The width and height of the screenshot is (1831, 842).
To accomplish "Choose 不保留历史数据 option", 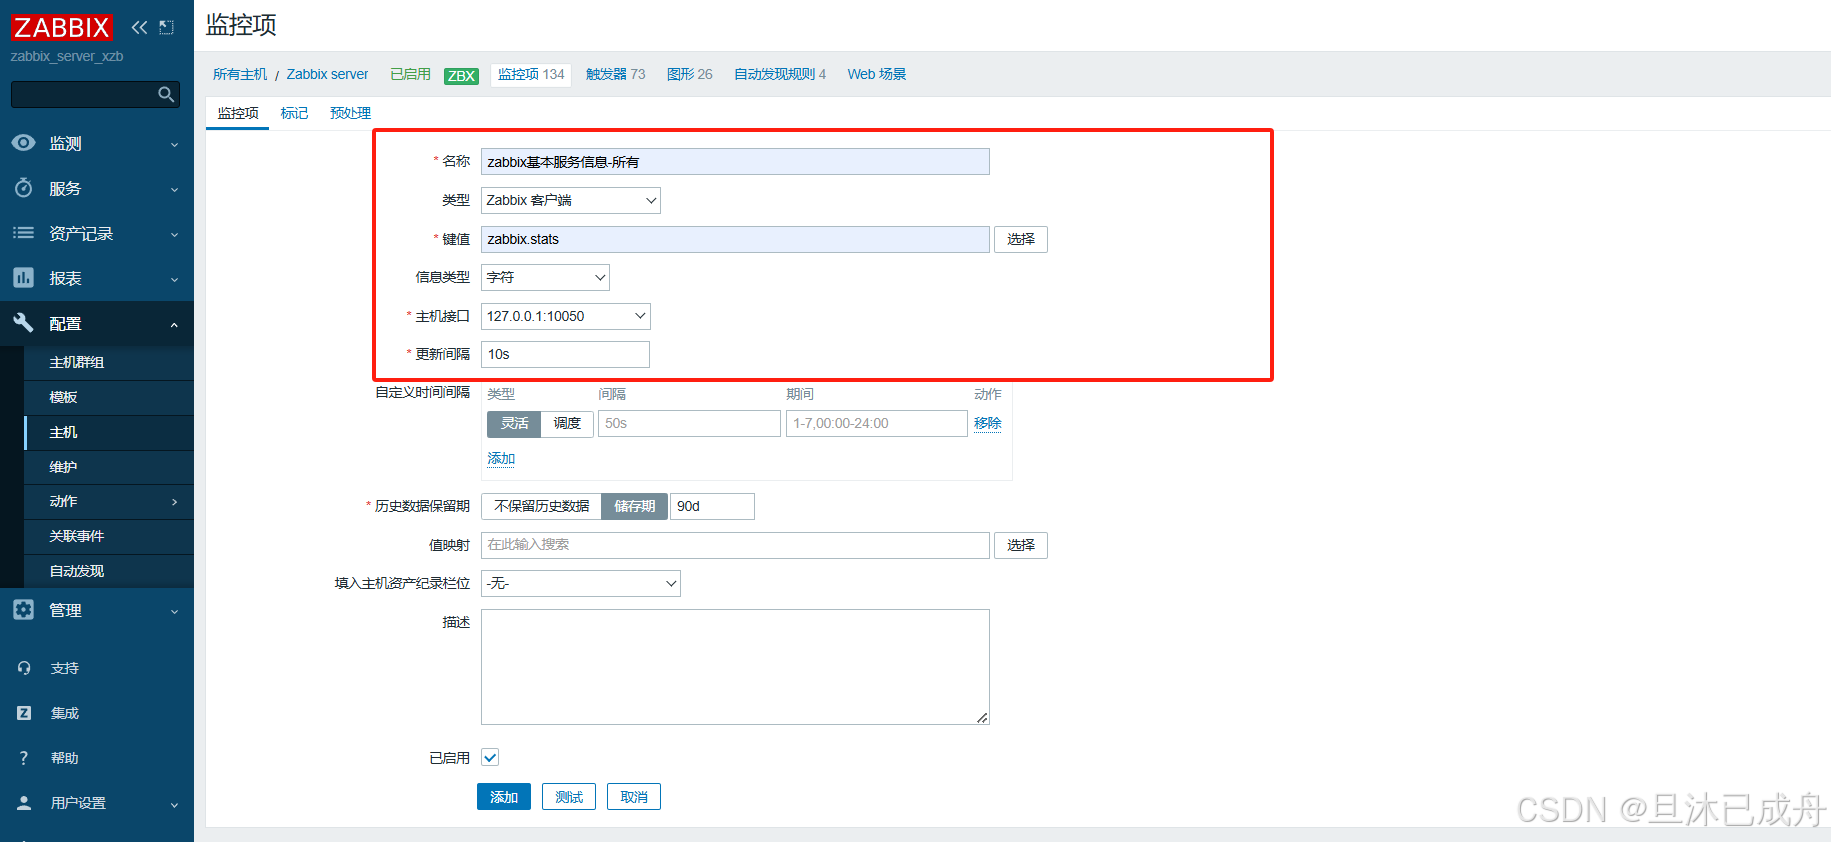I will pos(541,506).
